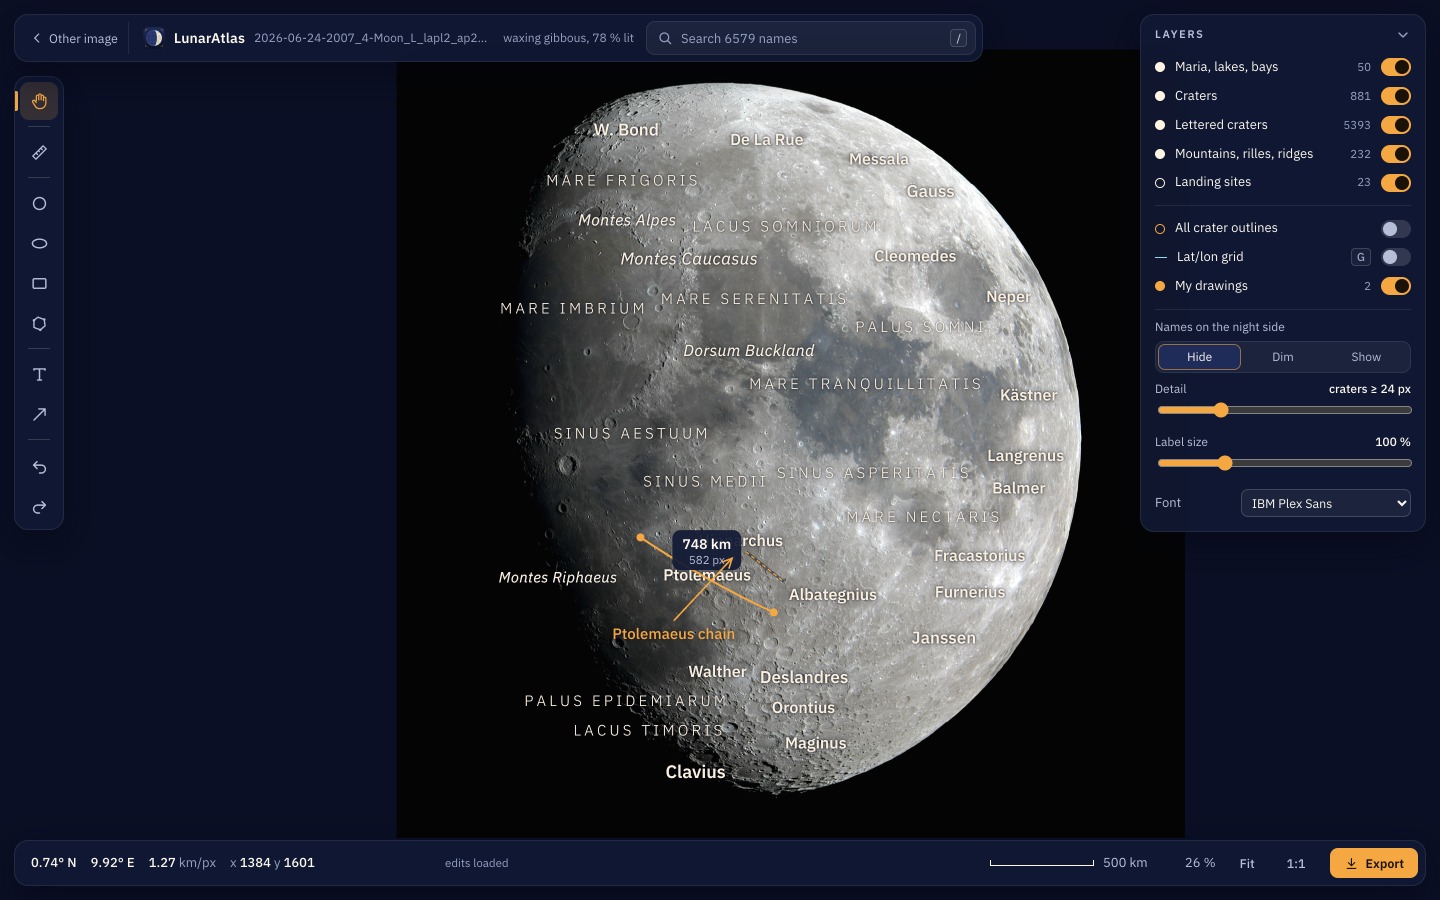Select Show for night side names
1440x900 pixels.
(x=1366, y=357)
